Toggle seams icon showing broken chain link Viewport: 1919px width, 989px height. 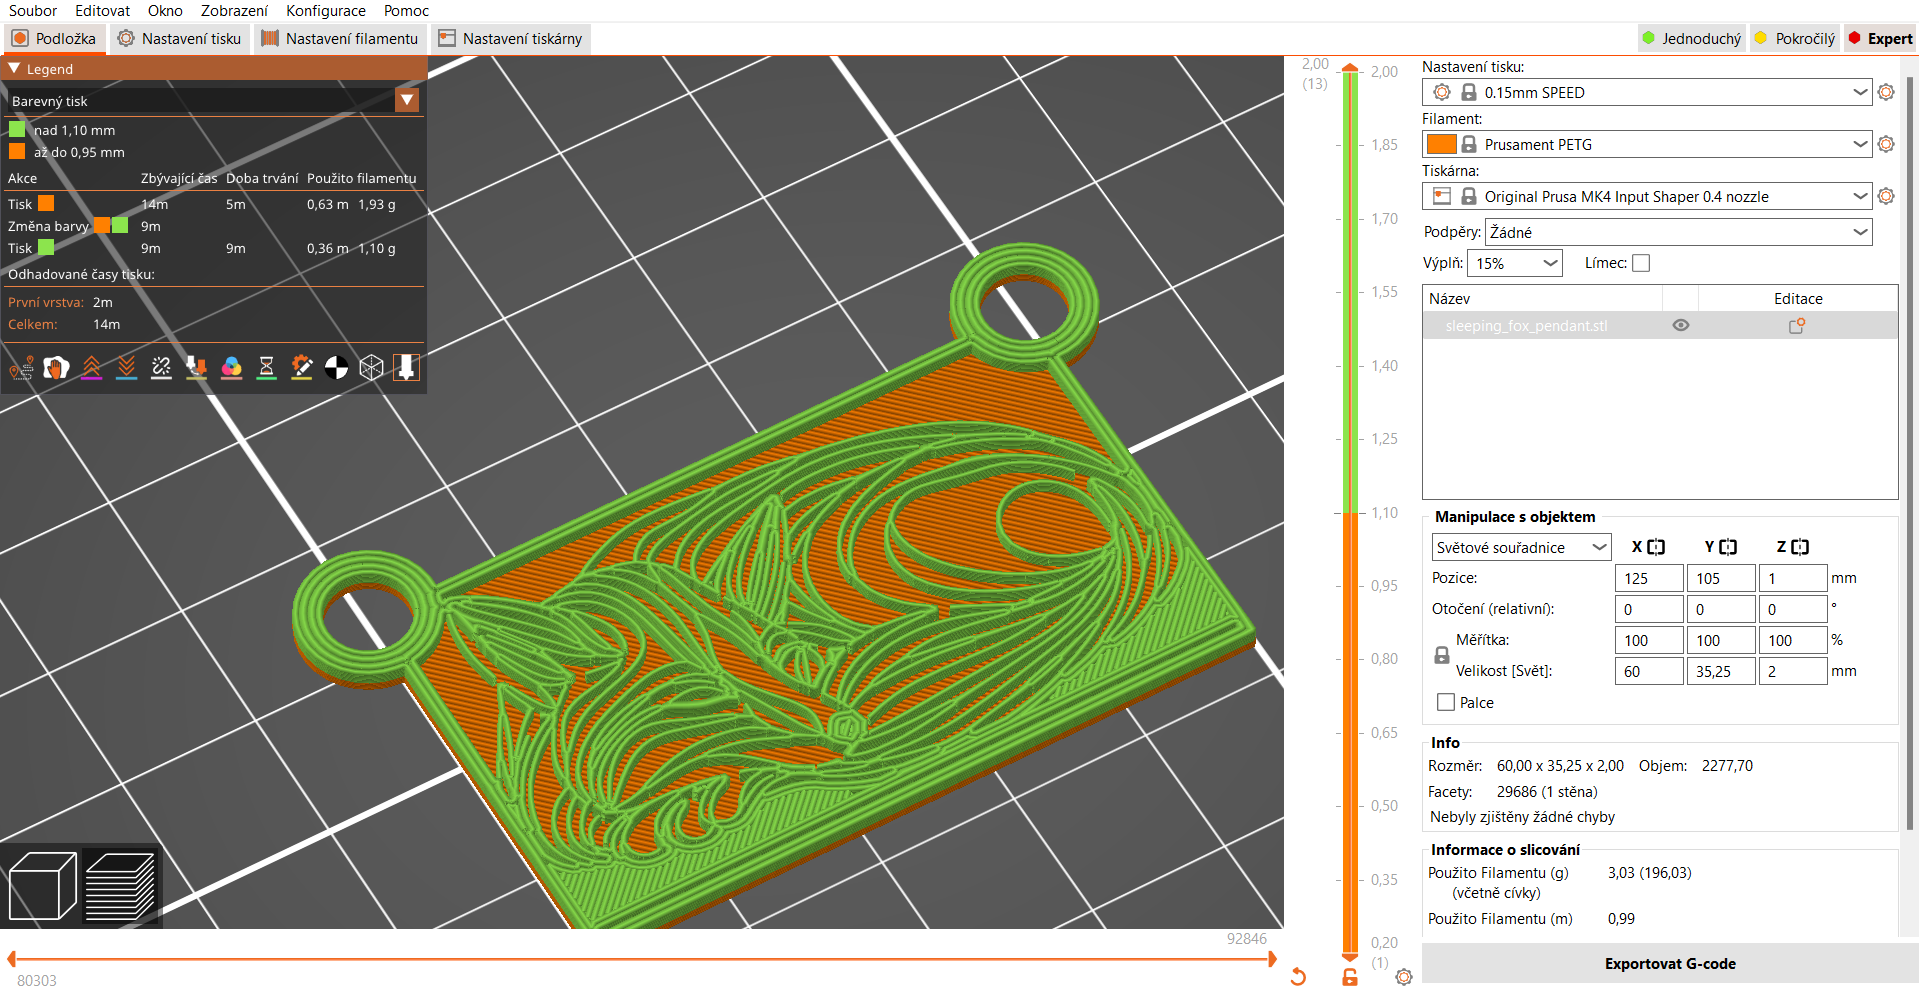tap(161, 368)
